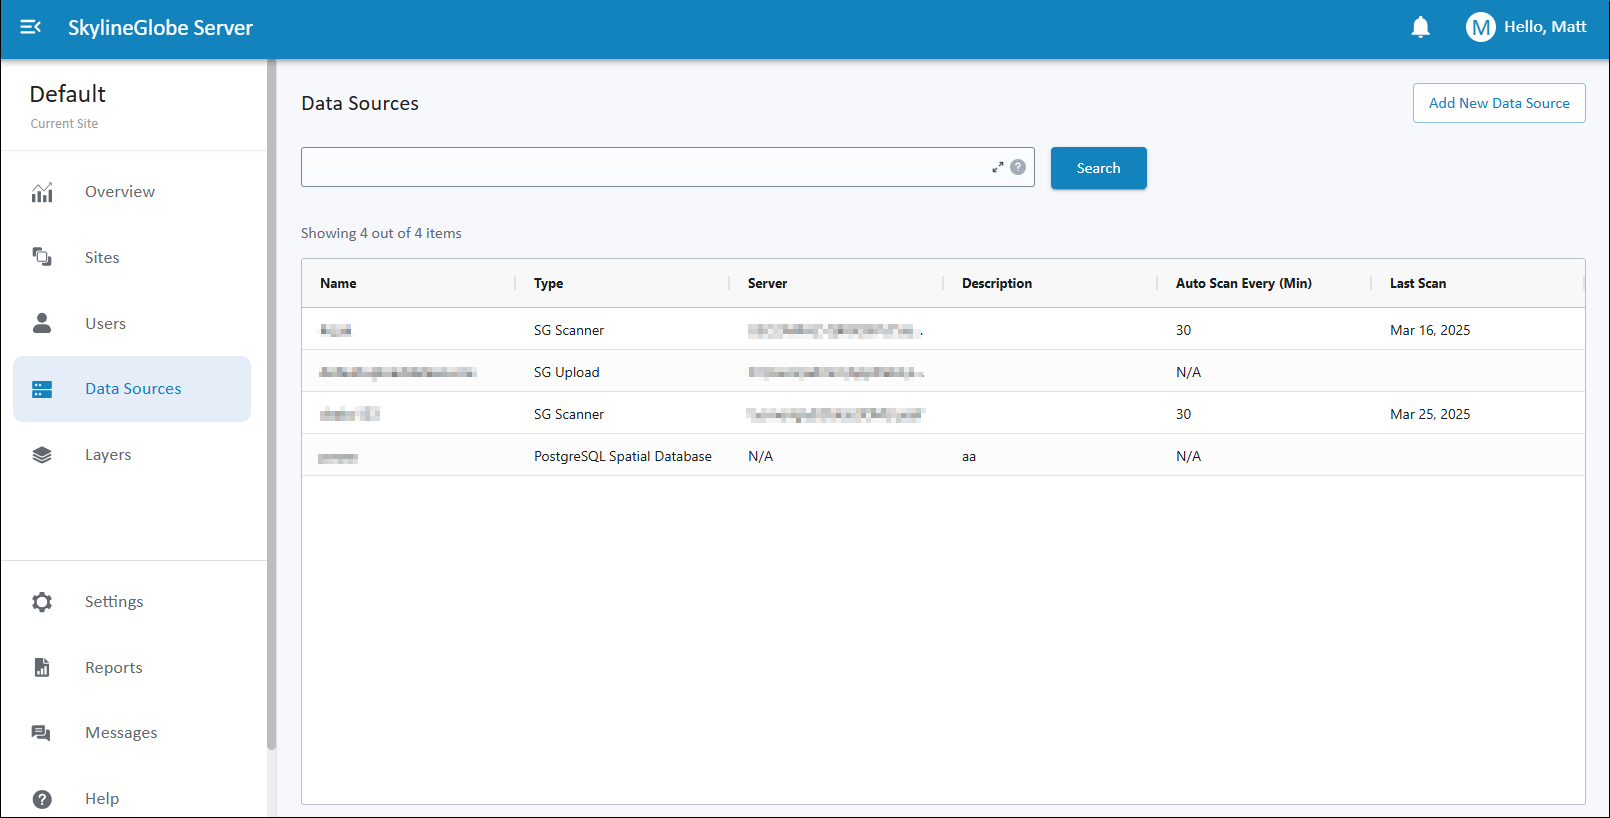1610x818 pixels.
Task: Expand the search box using the expand arrows
Action: coord(997,167)
